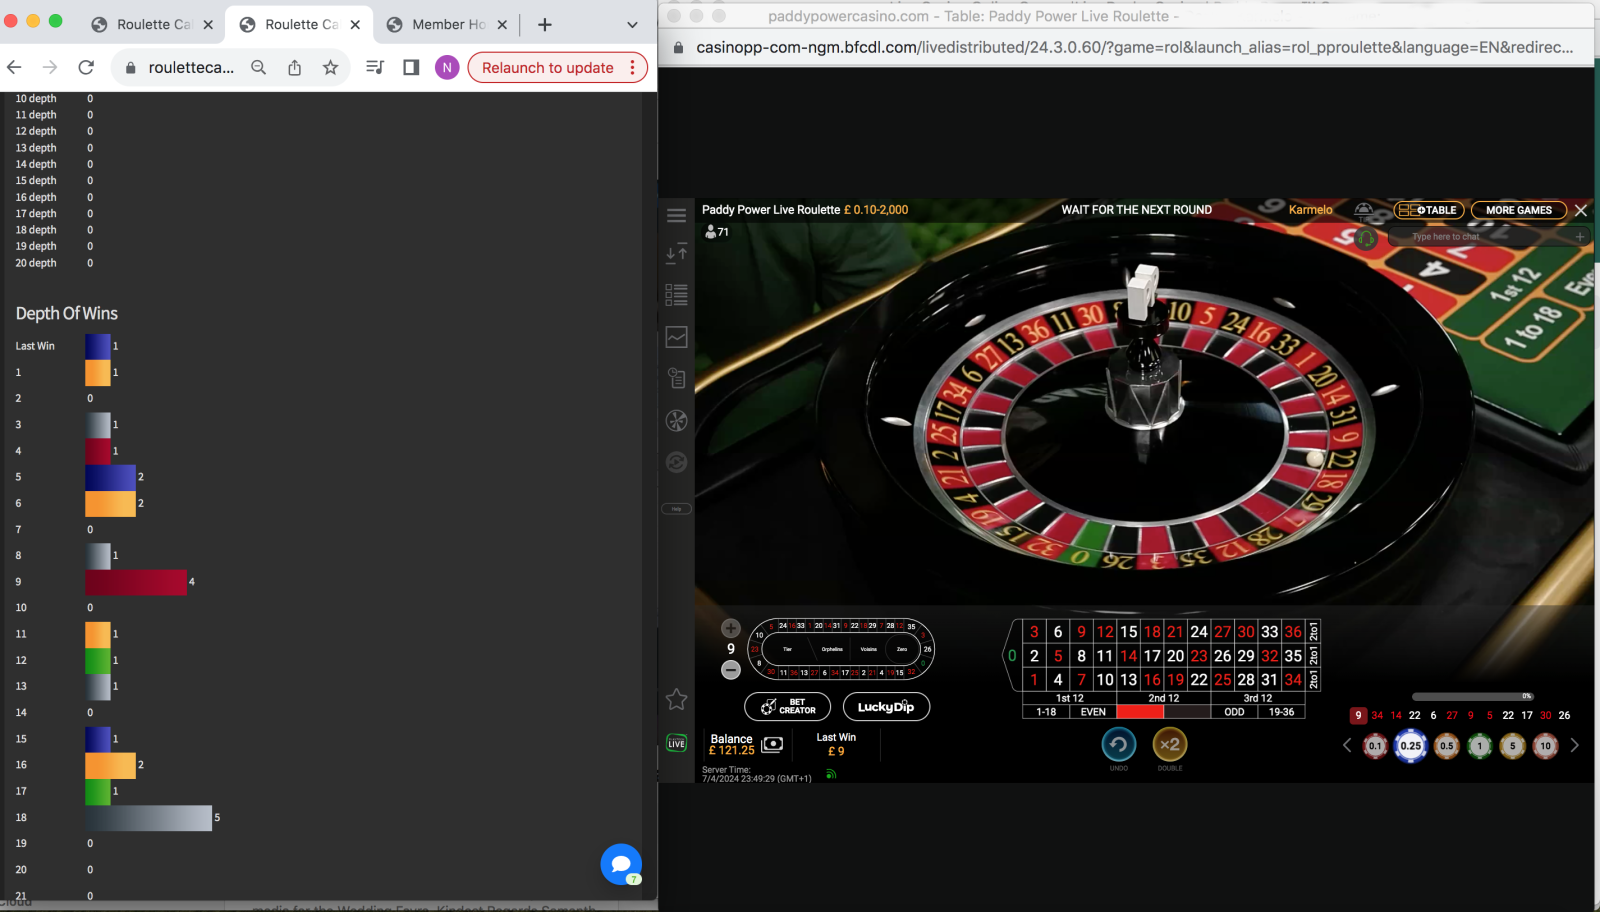
Task: Click the cashier icon beside Balance
Action: [x=772, y=744]
